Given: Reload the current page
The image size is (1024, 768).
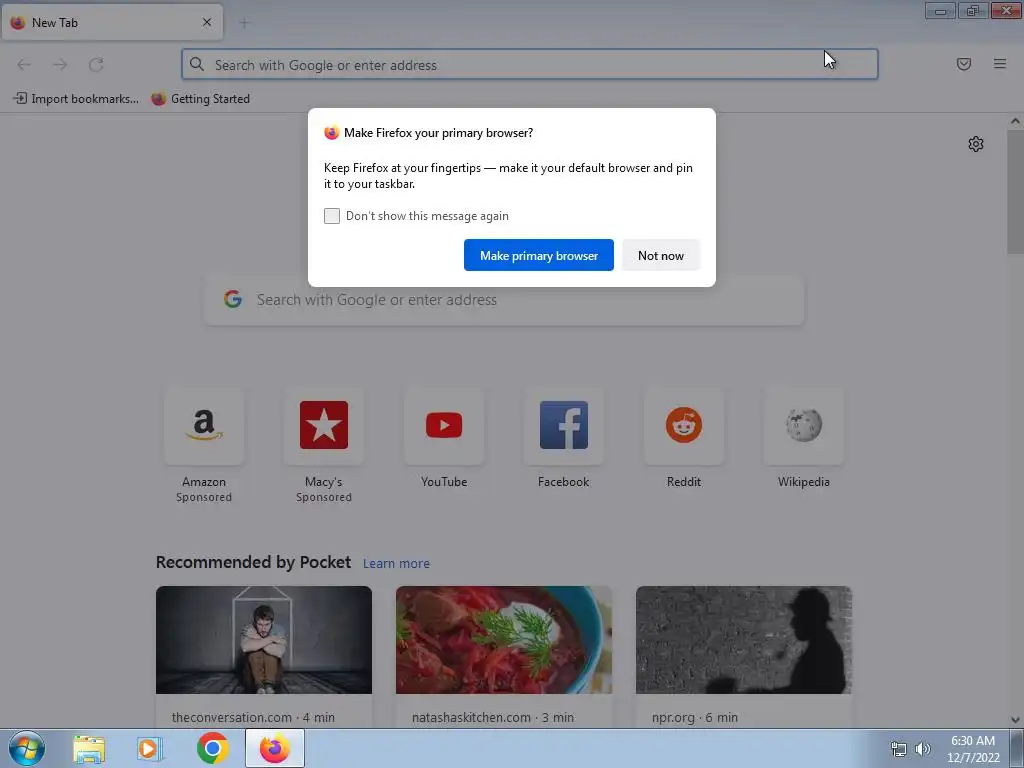Looking at the screenshot, I should (96, 64).
